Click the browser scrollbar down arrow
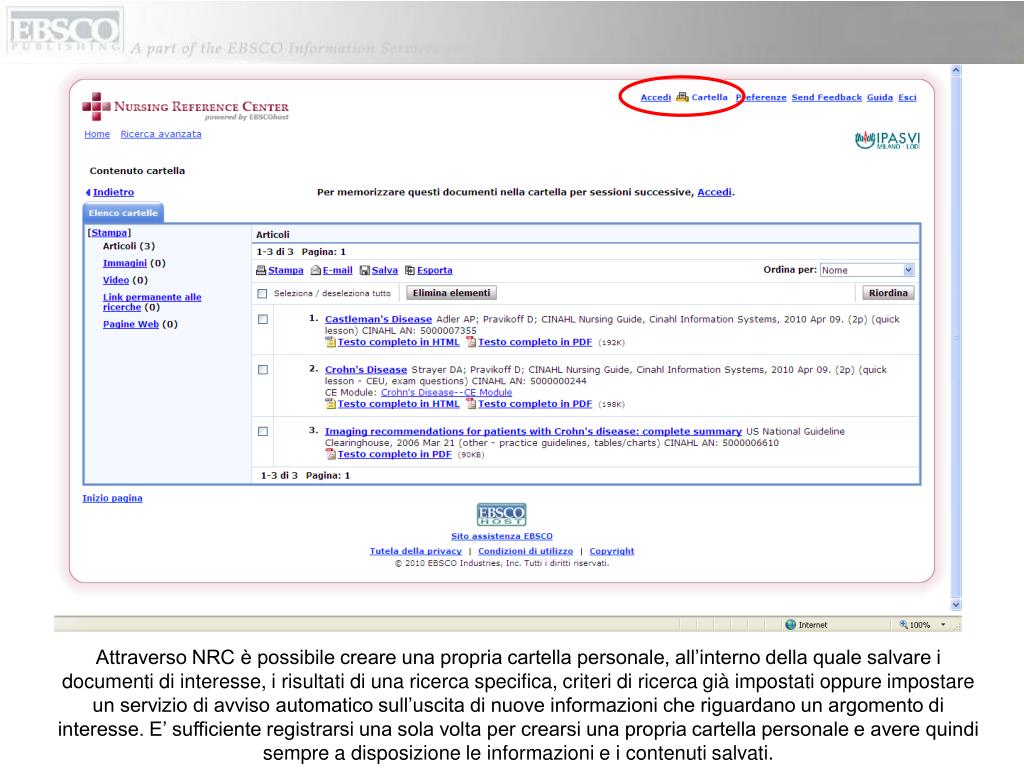Screen dimensions: 1024x768 [x=956, y=605]
